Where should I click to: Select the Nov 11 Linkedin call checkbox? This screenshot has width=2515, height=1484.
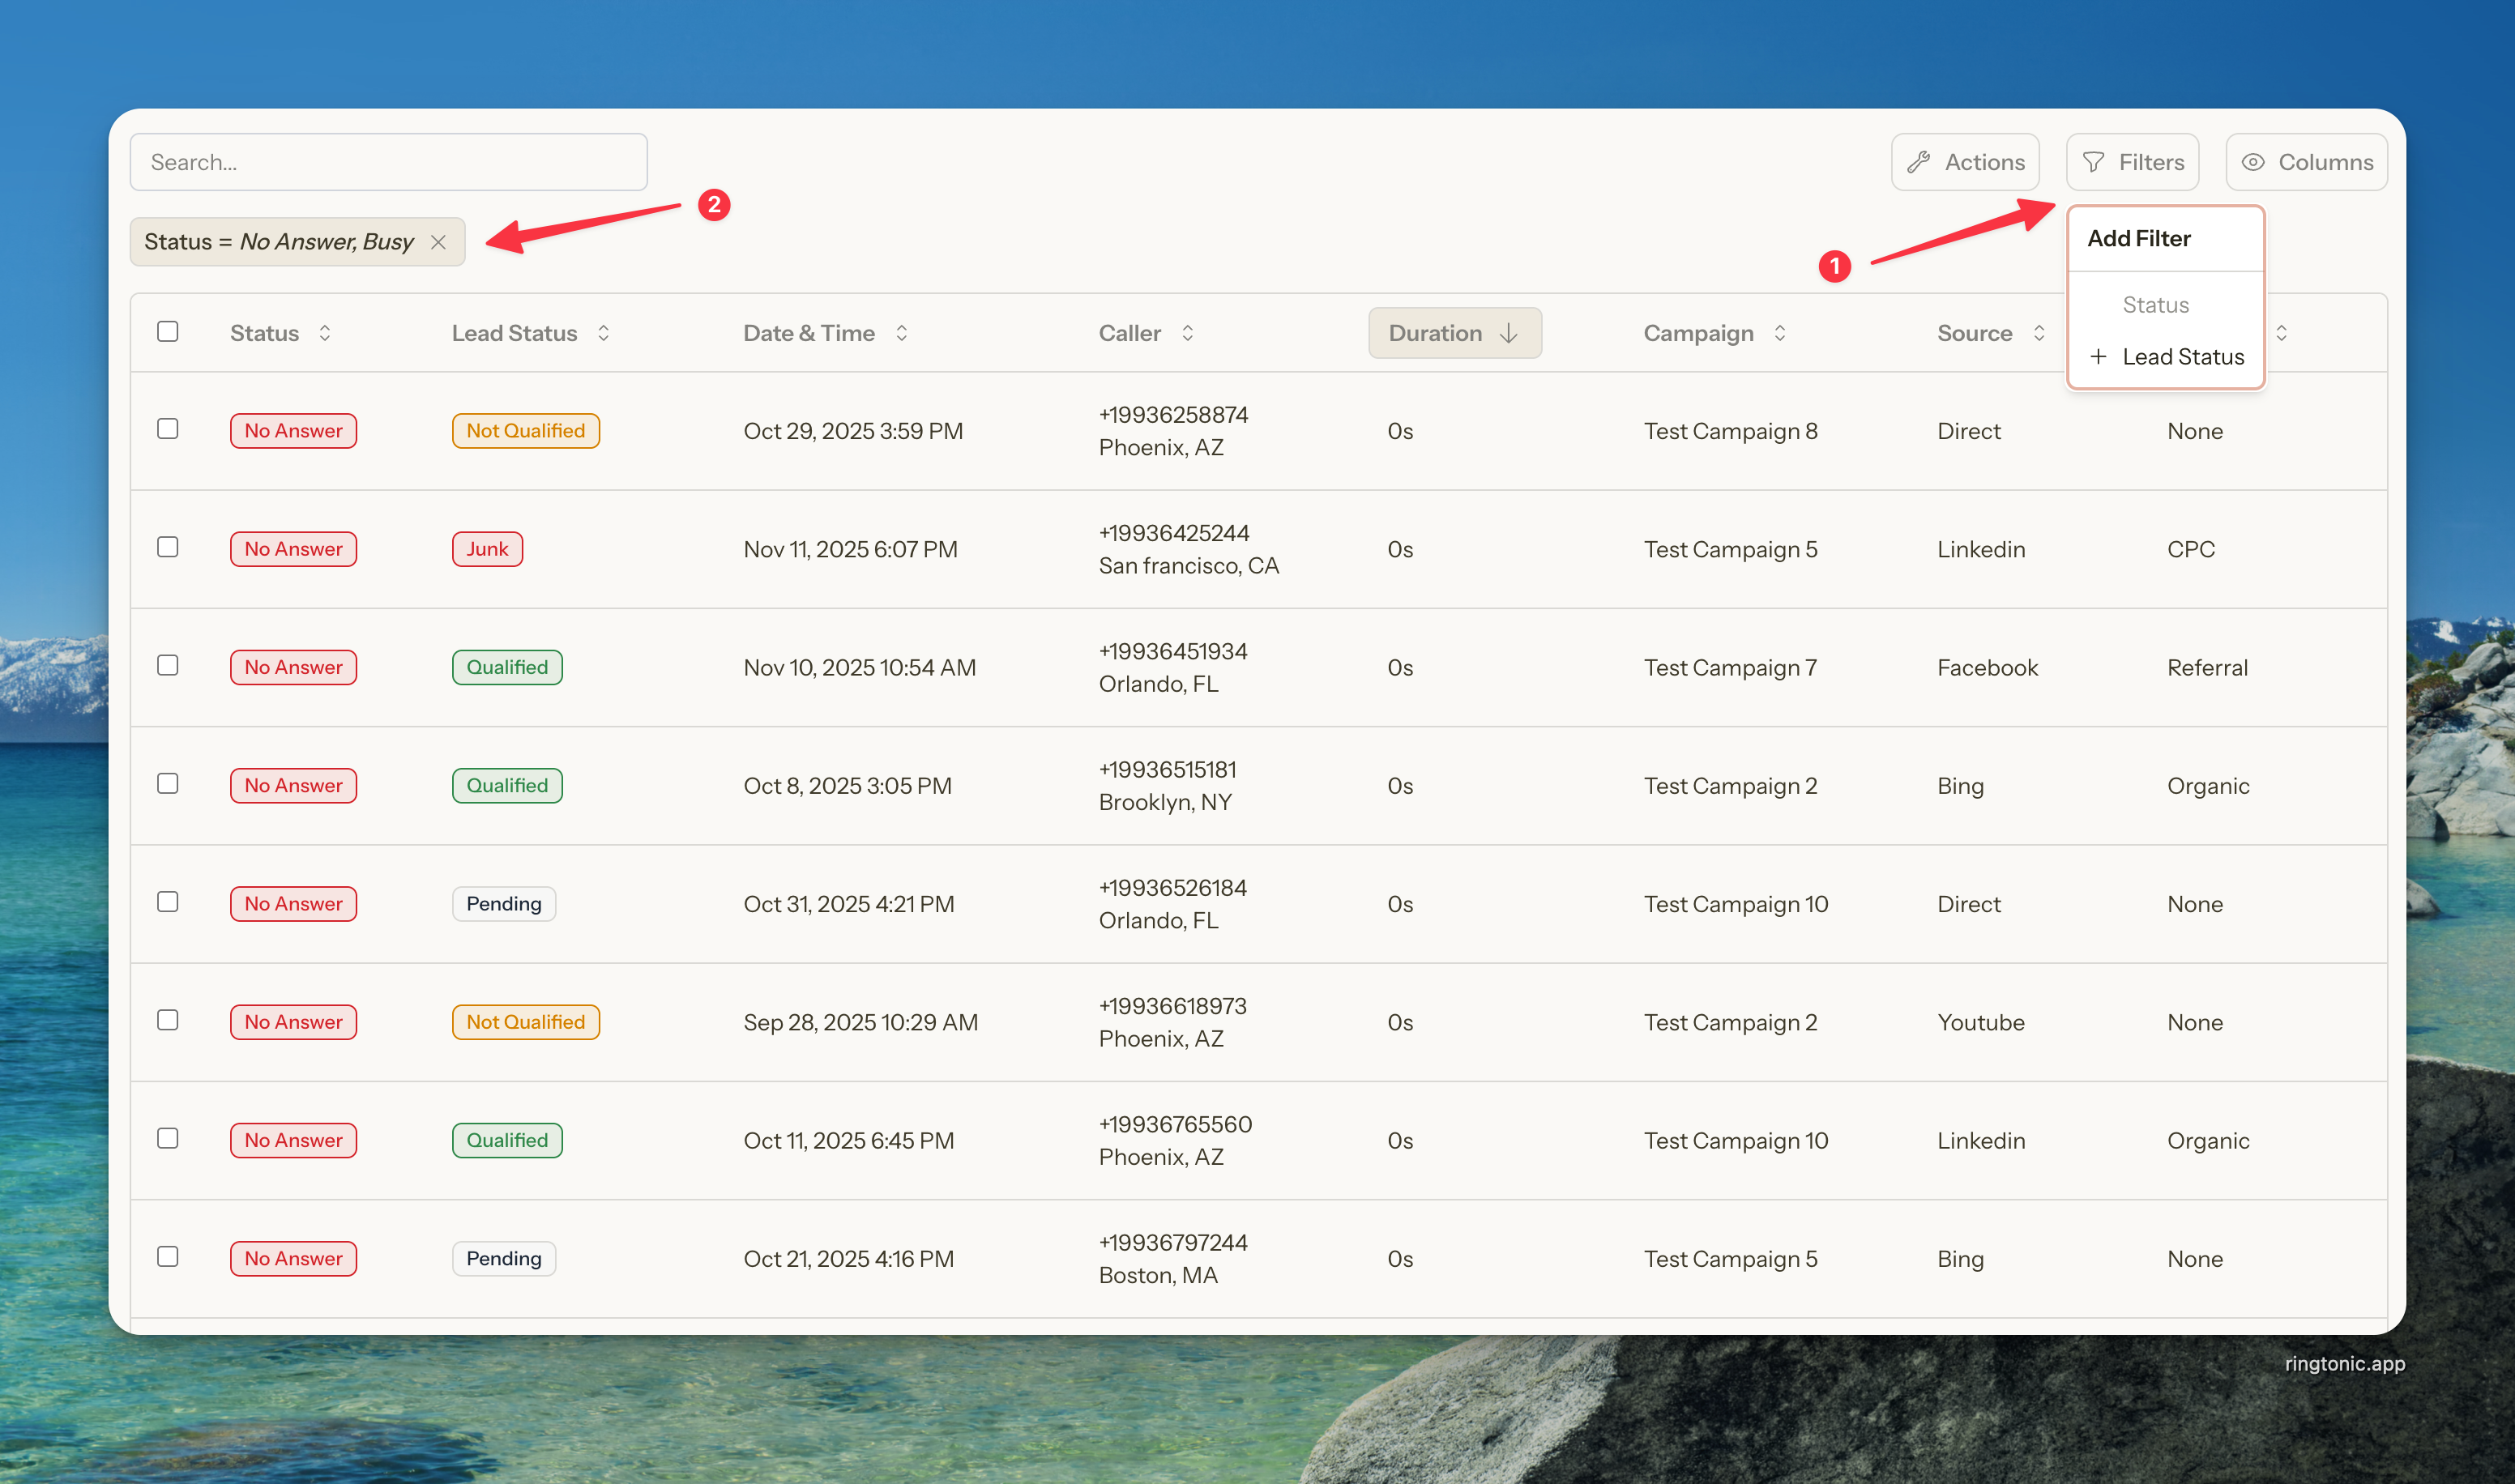tap(168, 547)
